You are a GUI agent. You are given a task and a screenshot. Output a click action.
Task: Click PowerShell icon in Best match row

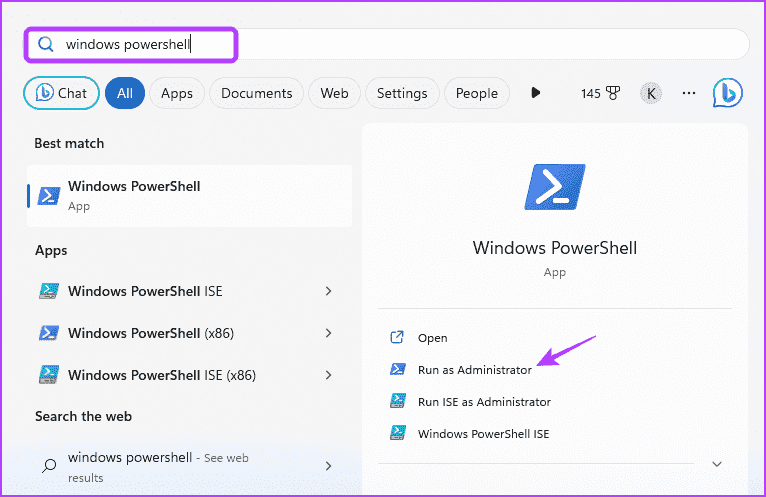(49, 196)
